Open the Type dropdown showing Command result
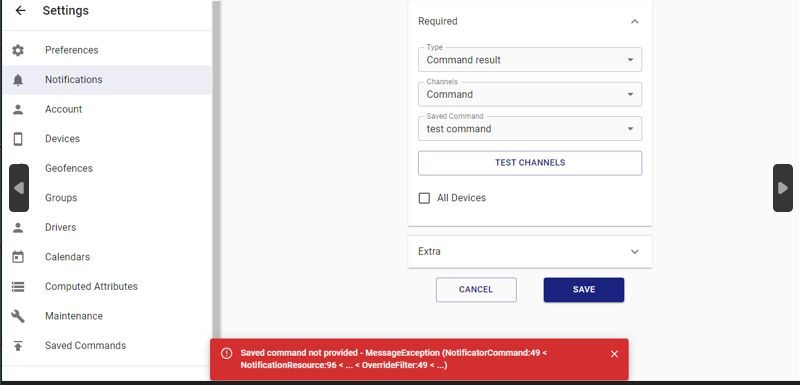 [530, 60]
